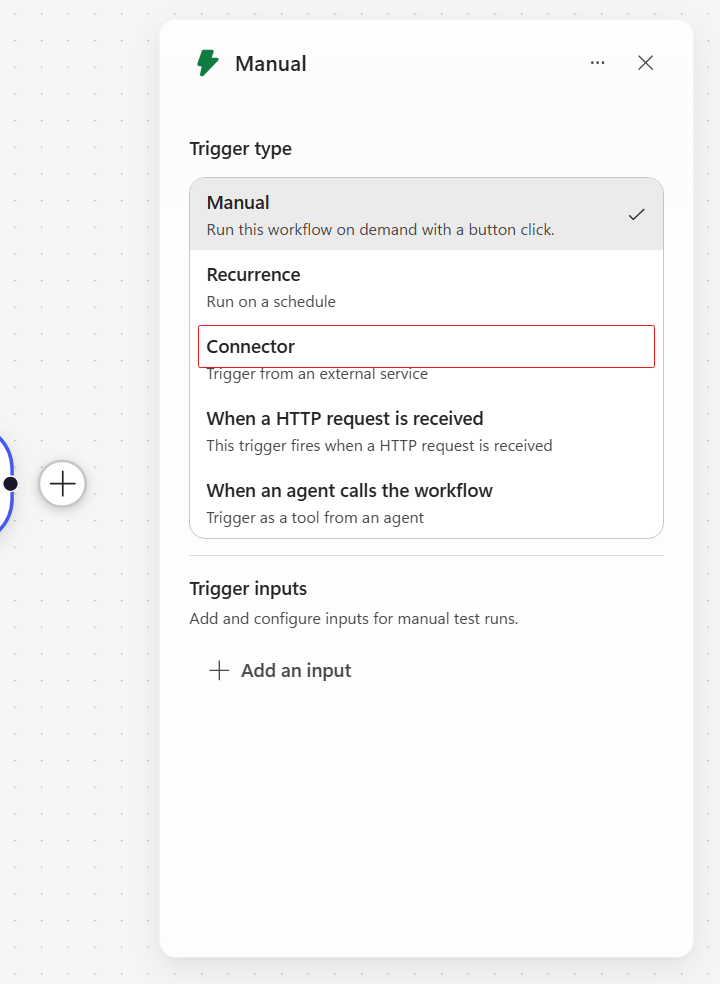Choose the Recurrence trigger type
Screen dimensions: 720x984
426,287
